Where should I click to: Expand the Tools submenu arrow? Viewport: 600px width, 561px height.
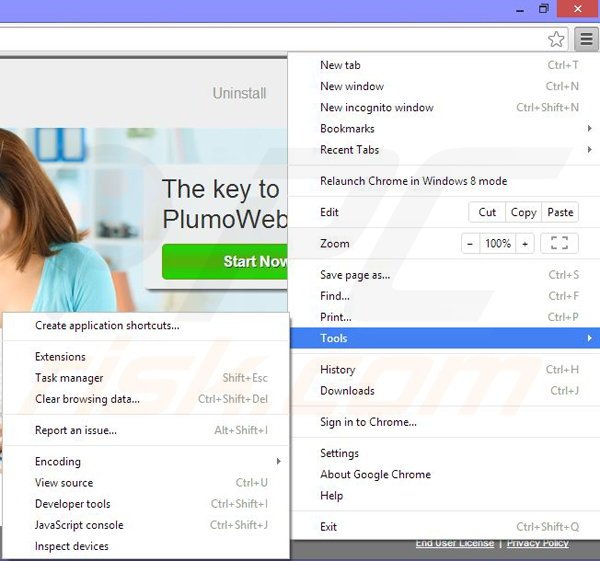tap(590, 338)
